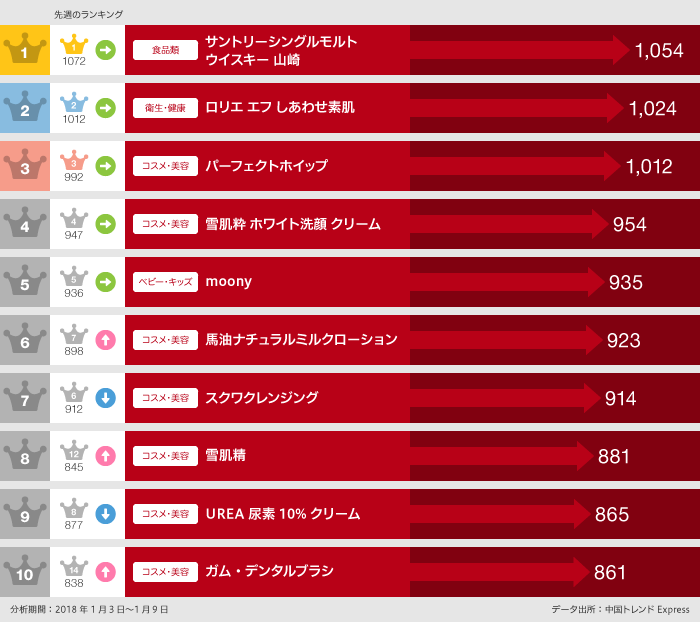Click the score value 861
This screenshot has height=622, width=700.
coord(610,573)
